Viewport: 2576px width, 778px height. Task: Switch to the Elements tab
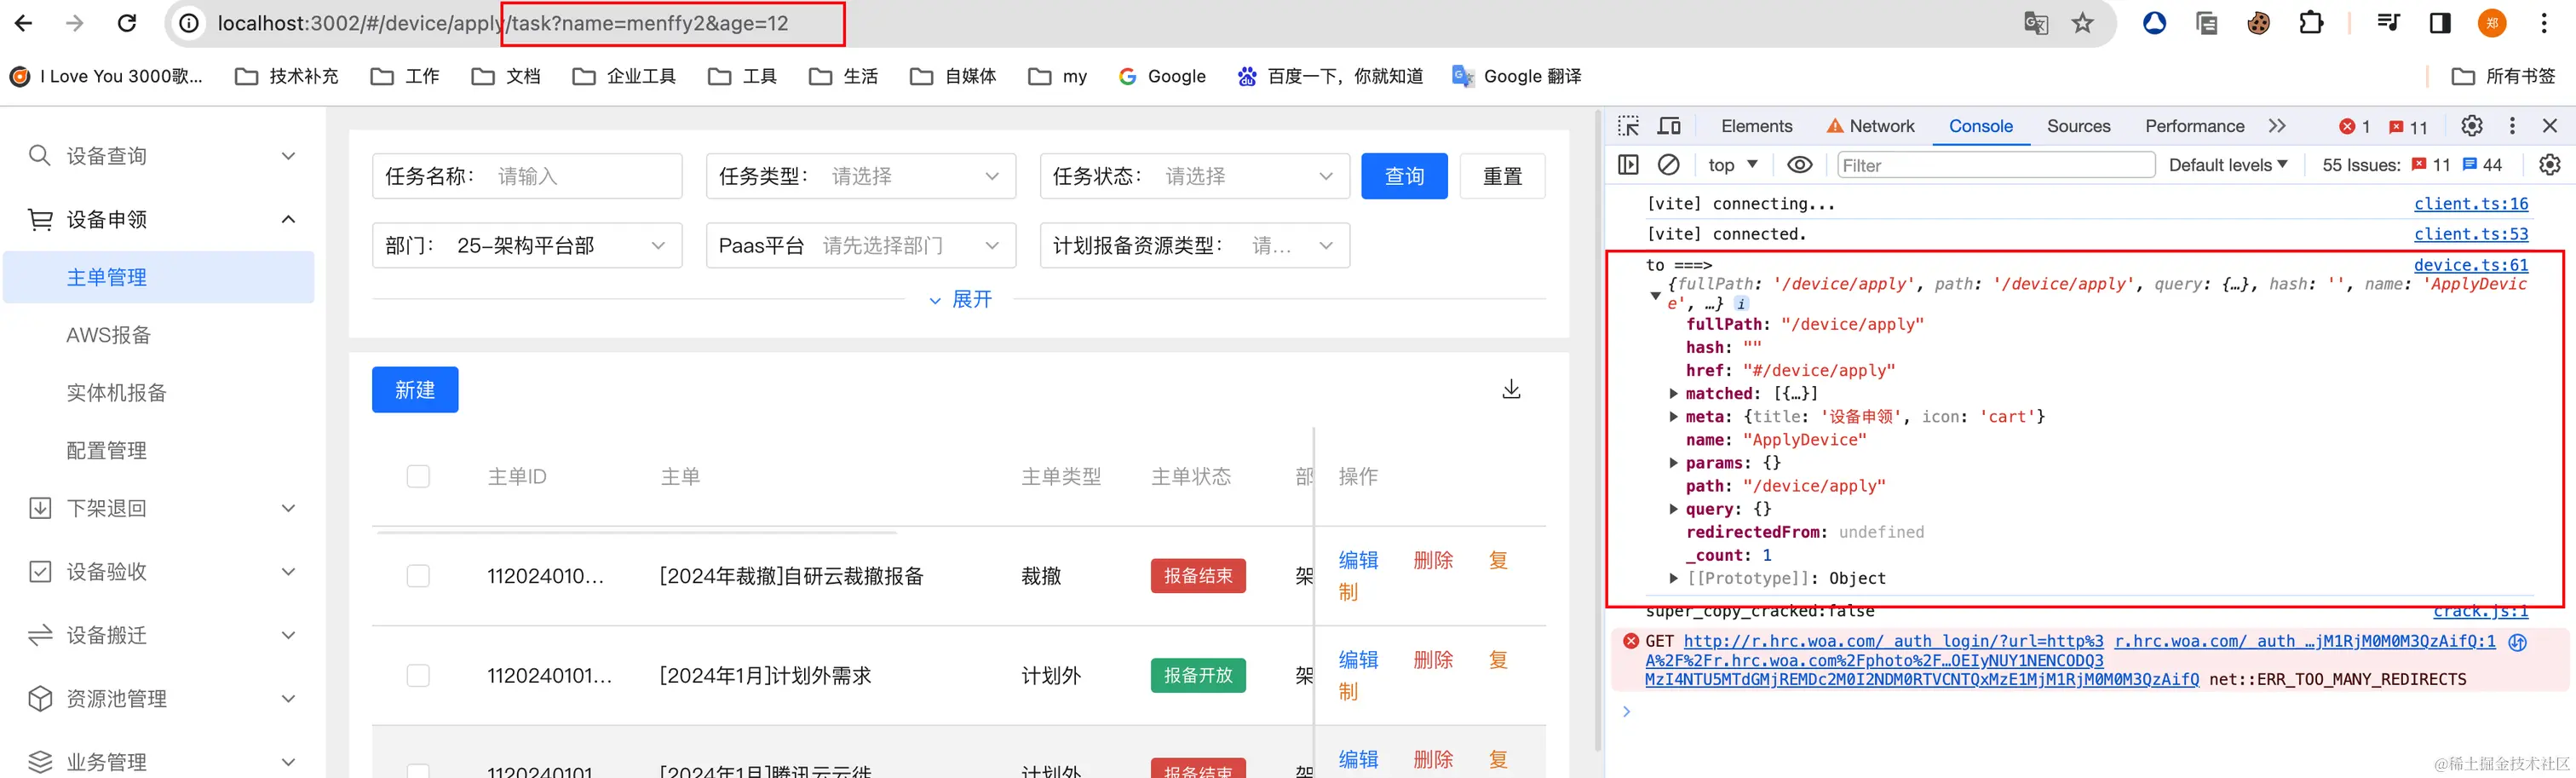1757,126
